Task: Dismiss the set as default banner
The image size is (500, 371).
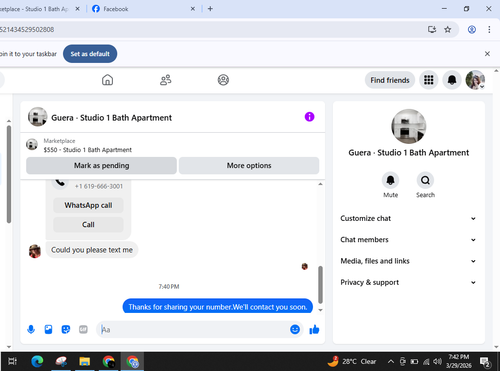Action: (x=487, y=54)
